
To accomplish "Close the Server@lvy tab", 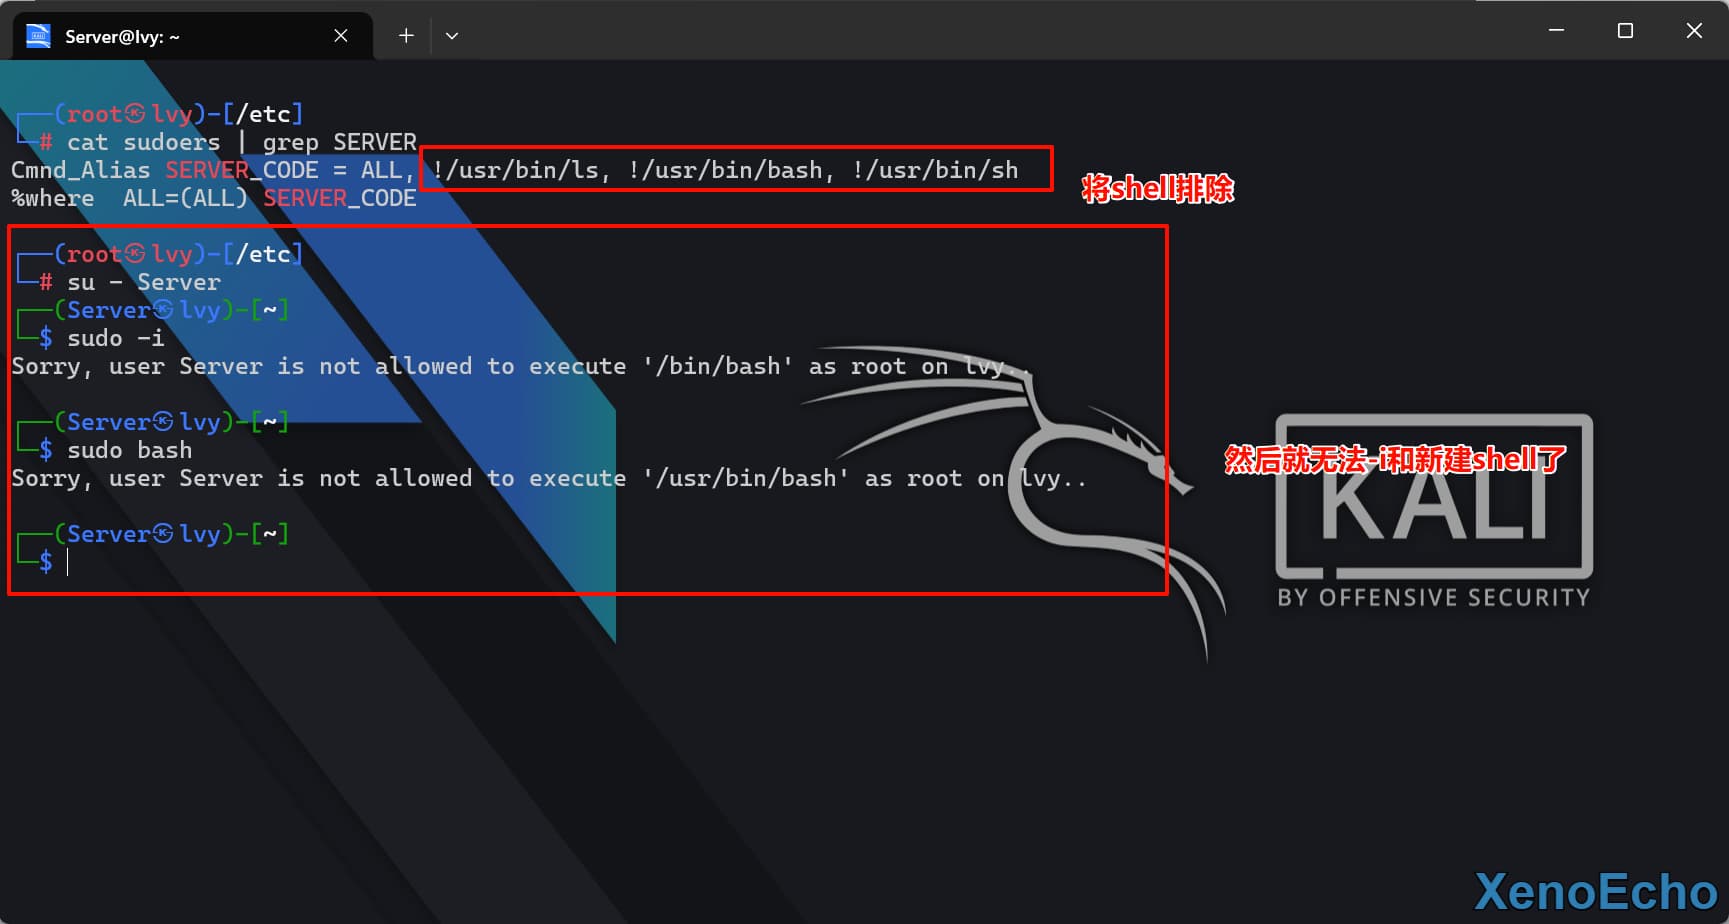I will (x=341, y=36).
